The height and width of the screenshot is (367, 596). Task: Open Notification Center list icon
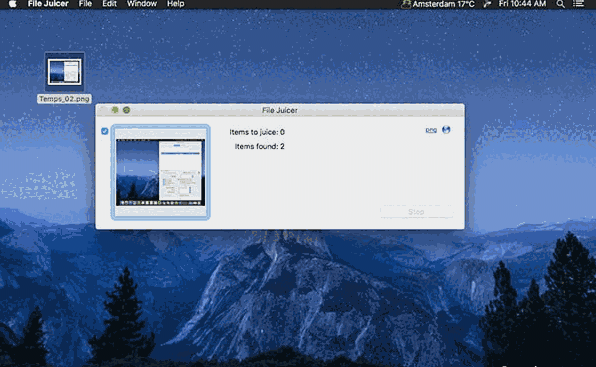(x=579, y=4)
